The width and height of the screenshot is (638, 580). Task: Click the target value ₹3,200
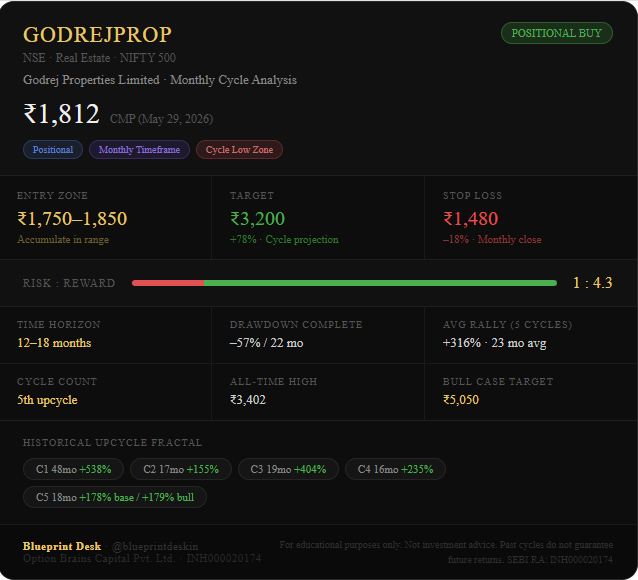tap(257, 219)
